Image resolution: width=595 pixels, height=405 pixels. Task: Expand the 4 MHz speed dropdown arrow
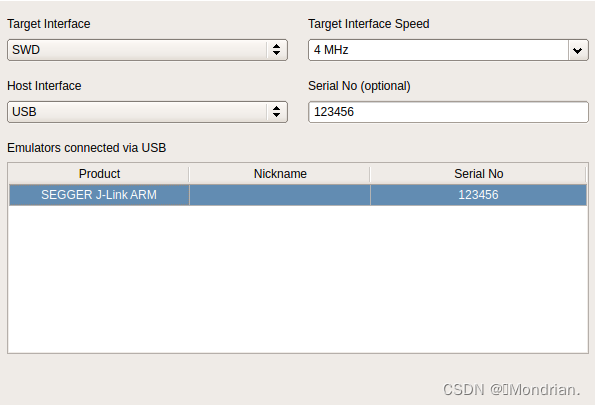click(578, 50)
